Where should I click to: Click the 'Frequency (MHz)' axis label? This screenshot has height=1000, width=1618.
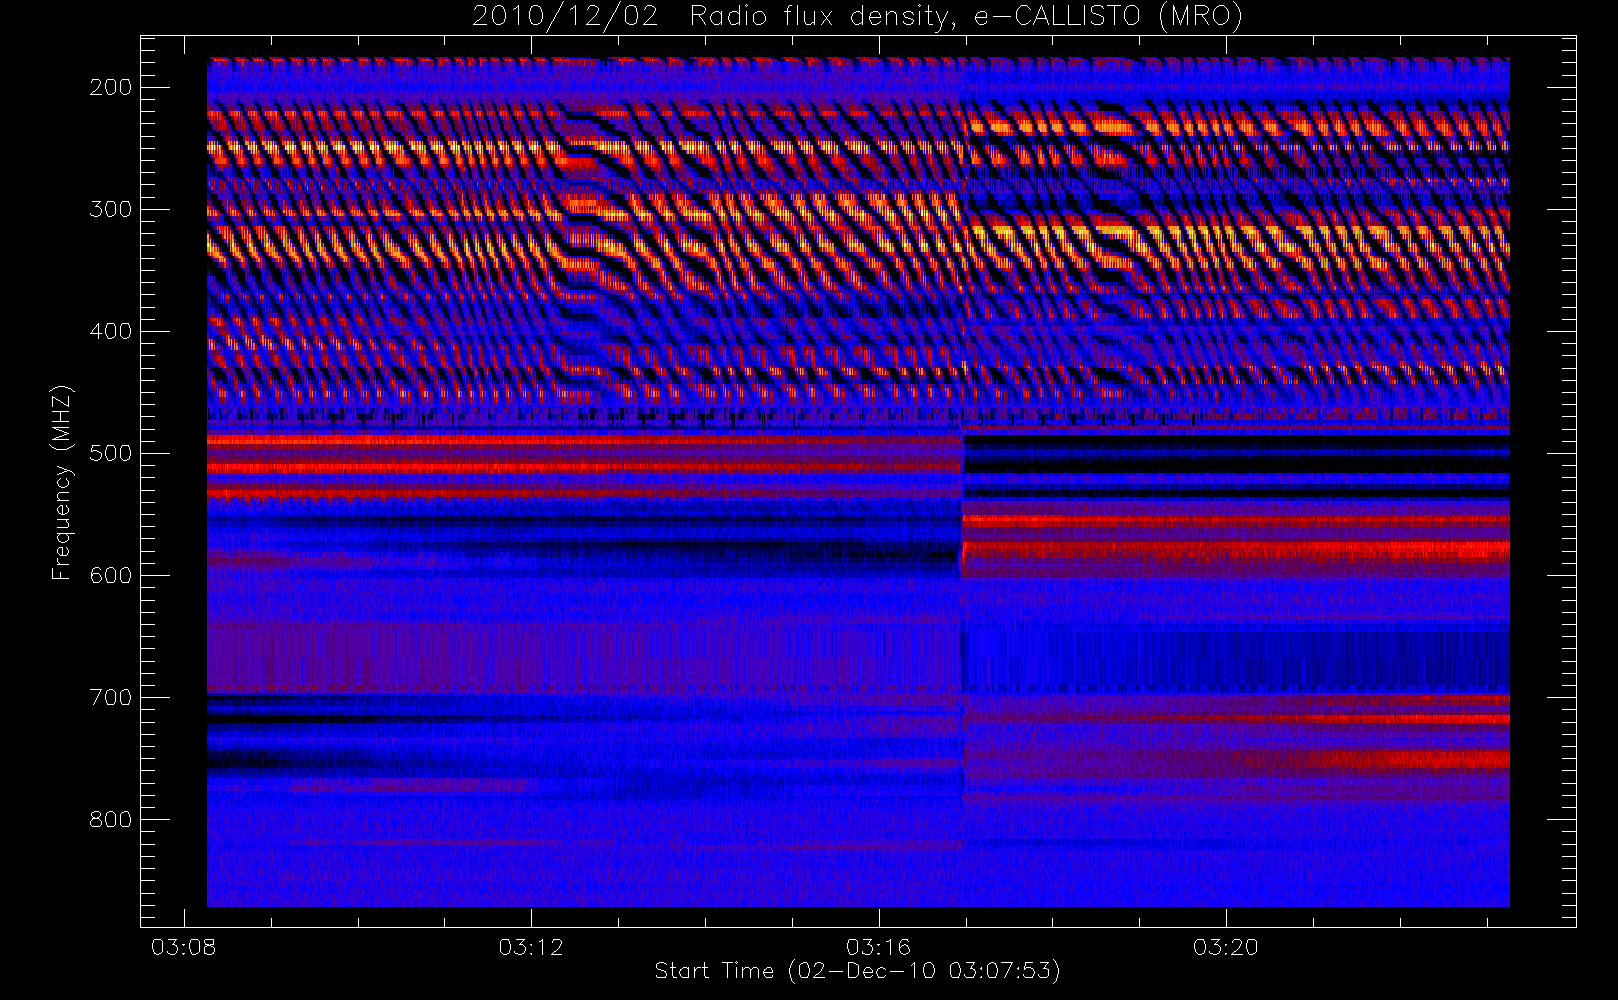(x=62, y=482)
